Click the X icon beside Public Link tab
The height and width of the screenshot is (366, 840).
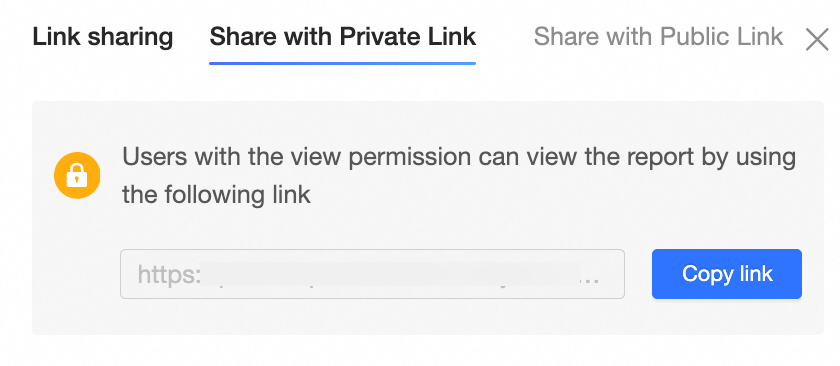pyautogui.click(x=817, y=40)
